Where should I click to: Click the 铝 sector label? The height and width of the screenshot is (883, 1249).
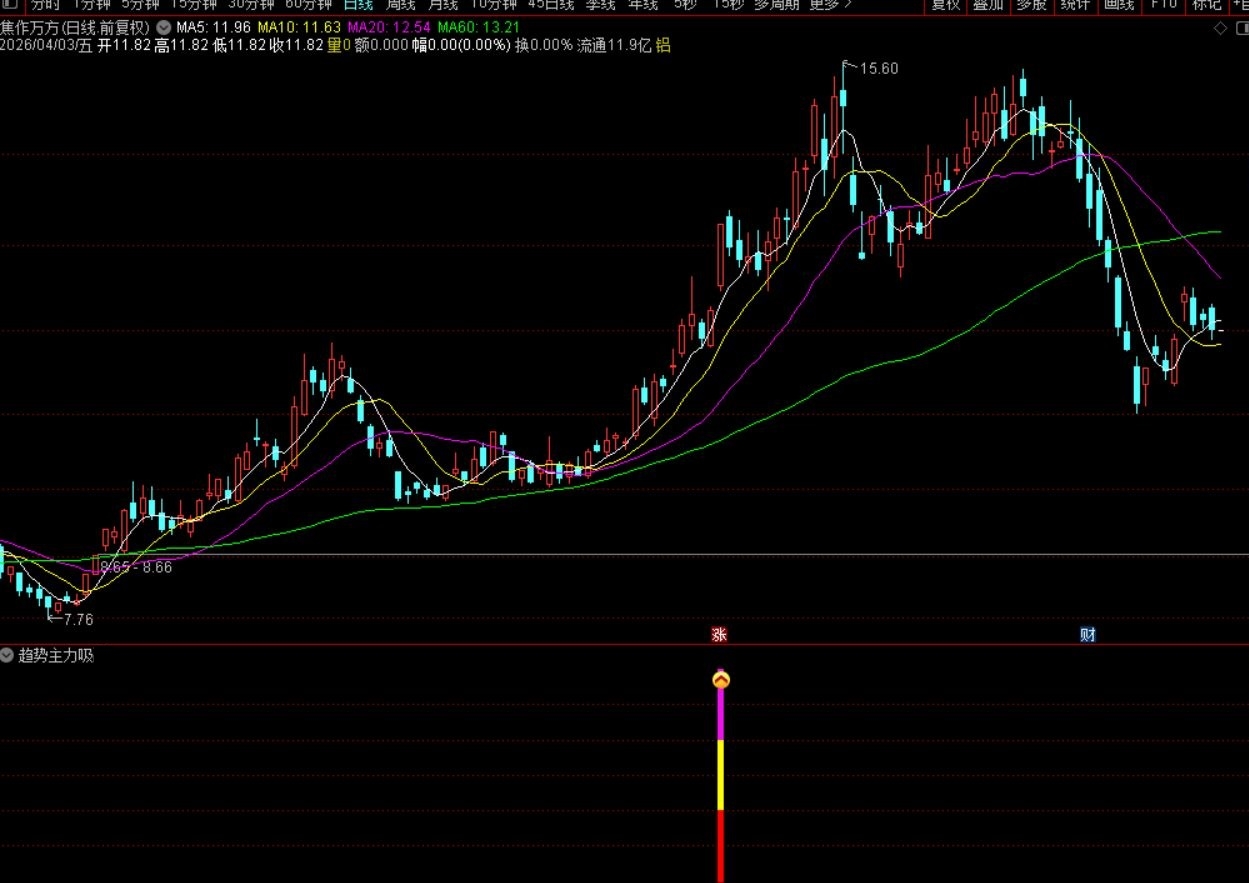(663, 46)
